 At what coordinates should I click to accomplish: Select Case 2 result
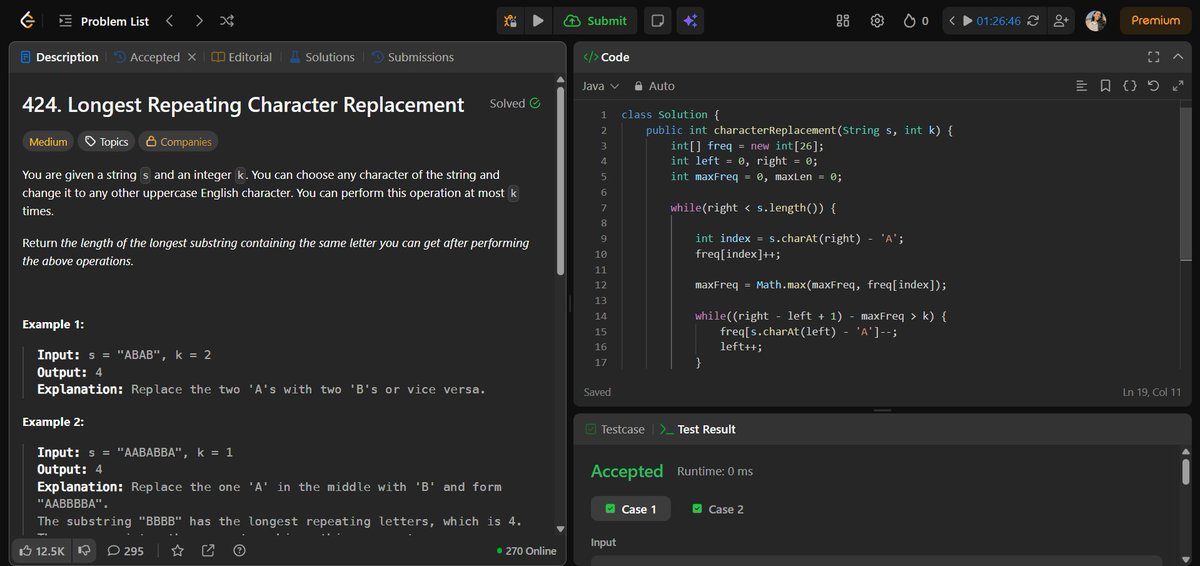point(718,509)
